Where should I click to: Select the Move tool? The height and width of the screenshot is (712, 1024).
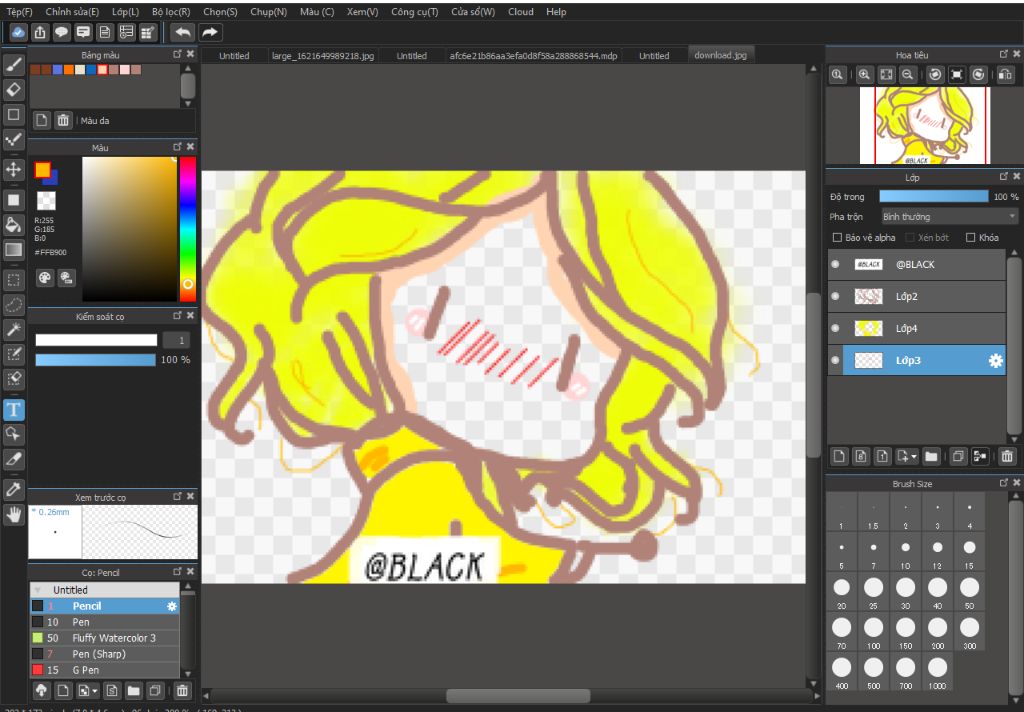coord(14,170)
